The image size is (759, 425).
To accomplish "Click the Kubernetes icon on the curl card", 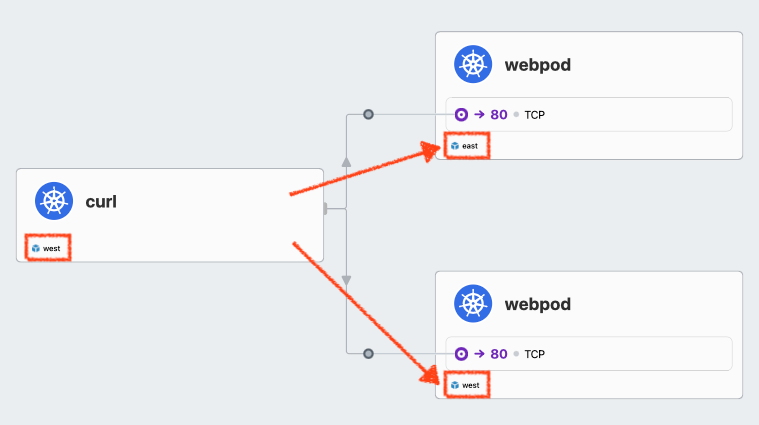I will pos(54,201).
